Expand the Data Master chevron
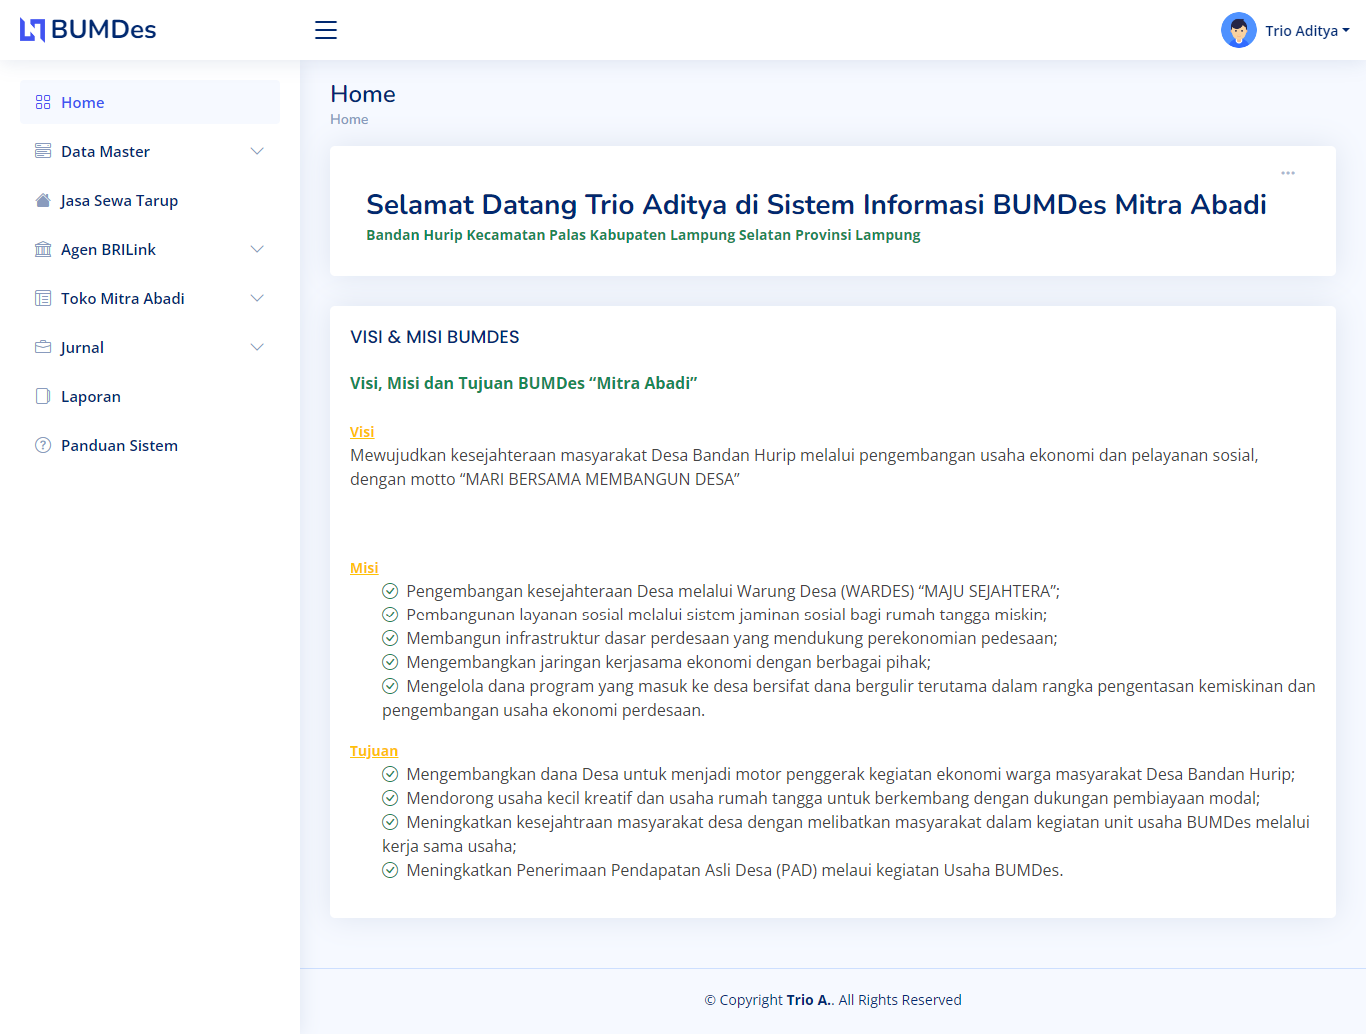This screenshot has width=1366, height=1036. tap(257, 151)
